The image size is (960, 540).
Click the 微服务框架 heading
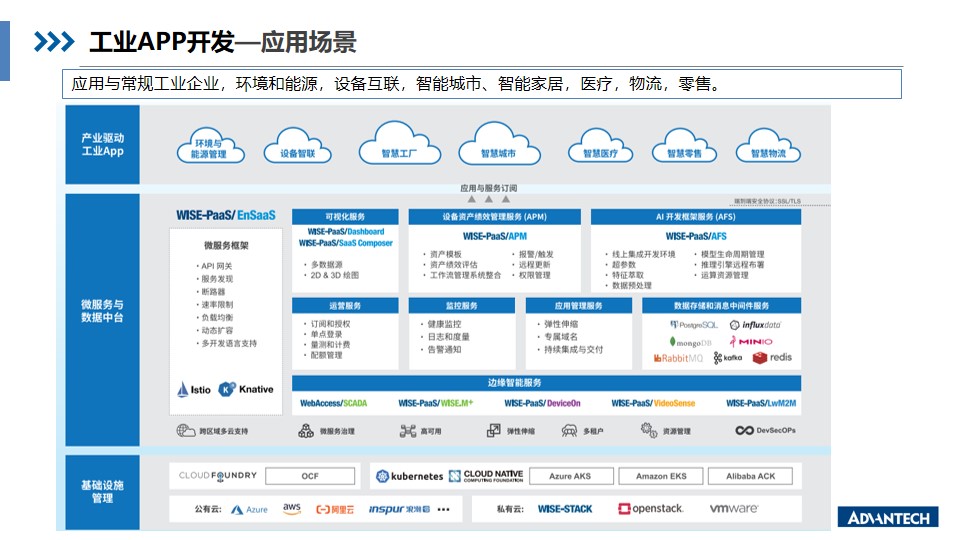(227, 246)
